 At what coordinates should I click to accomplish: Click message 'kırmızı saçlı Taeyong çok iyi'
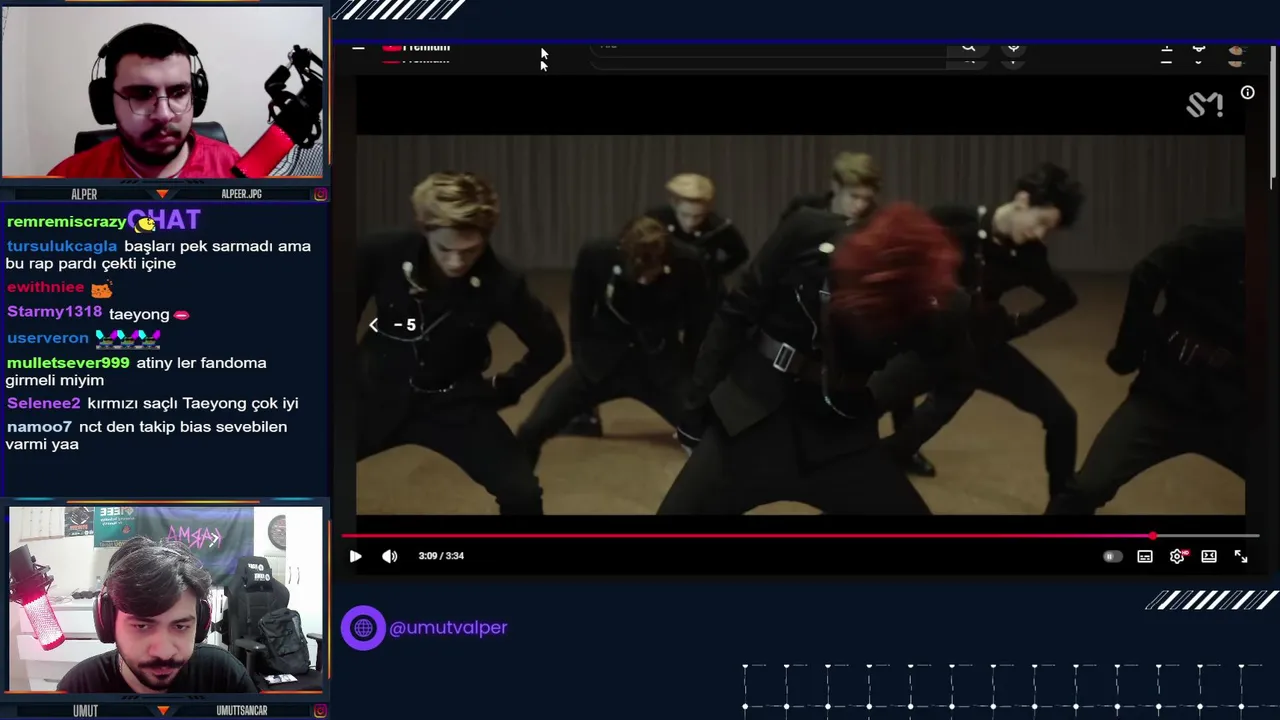point(193,403)
